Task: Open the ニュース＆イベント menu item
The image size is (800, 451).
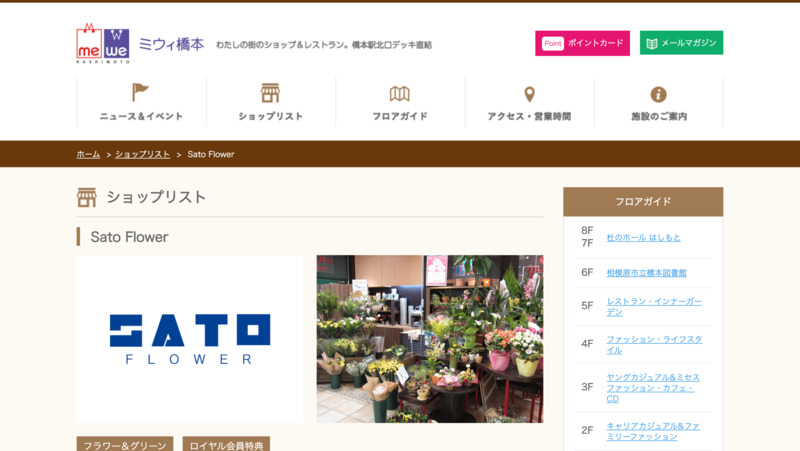Action: (x=141, y=116)
